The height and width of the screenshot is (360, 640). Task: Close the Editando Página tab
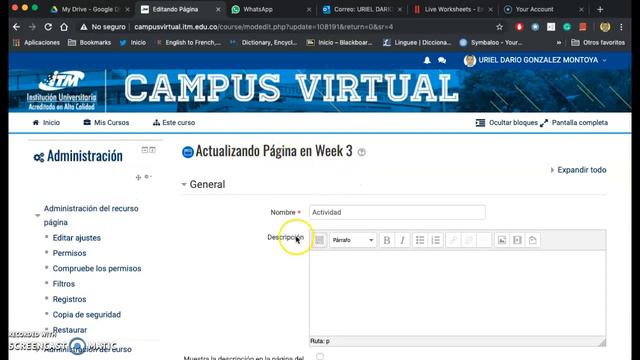[x=218, y=9]
